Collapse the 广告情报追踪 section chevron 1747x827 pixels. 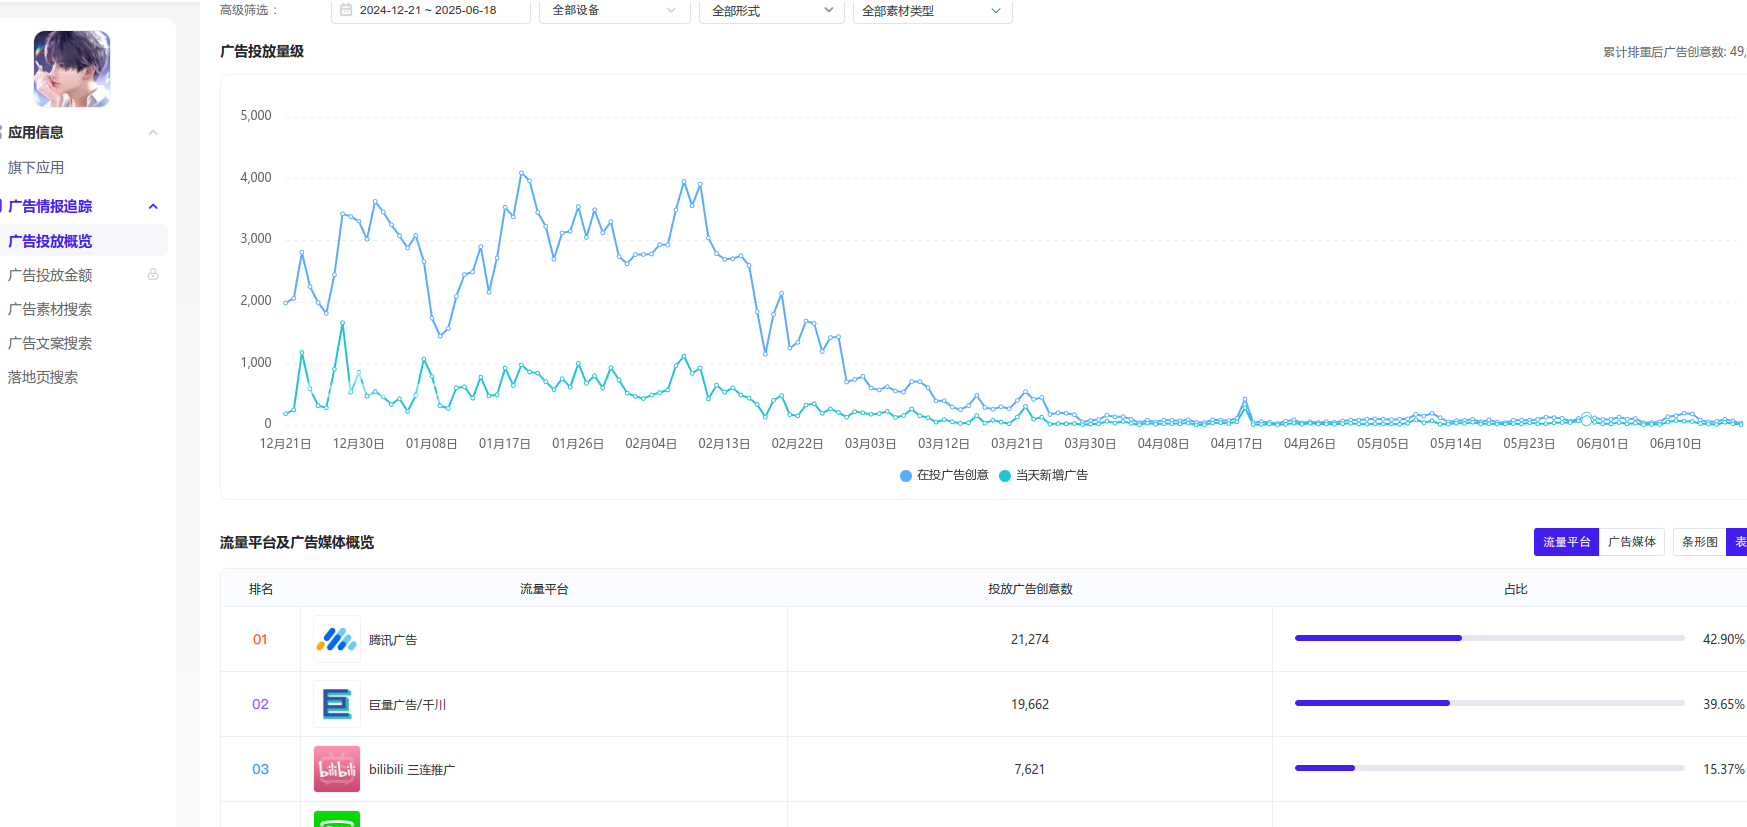pyautogui.click(x=153, y=206)
